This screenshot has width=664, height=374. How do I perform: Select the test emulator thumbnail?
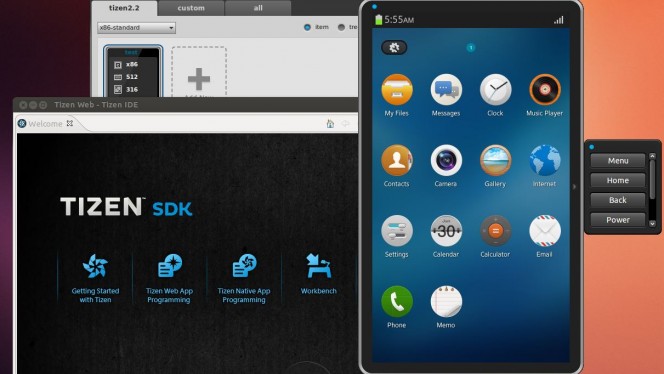(x=133, y=71)
